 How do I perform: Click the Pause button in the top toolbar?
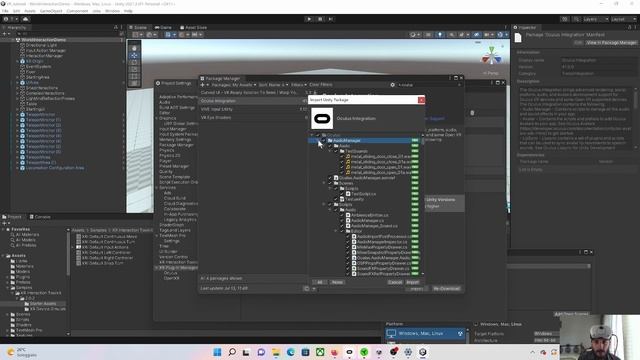click(320, 19)
